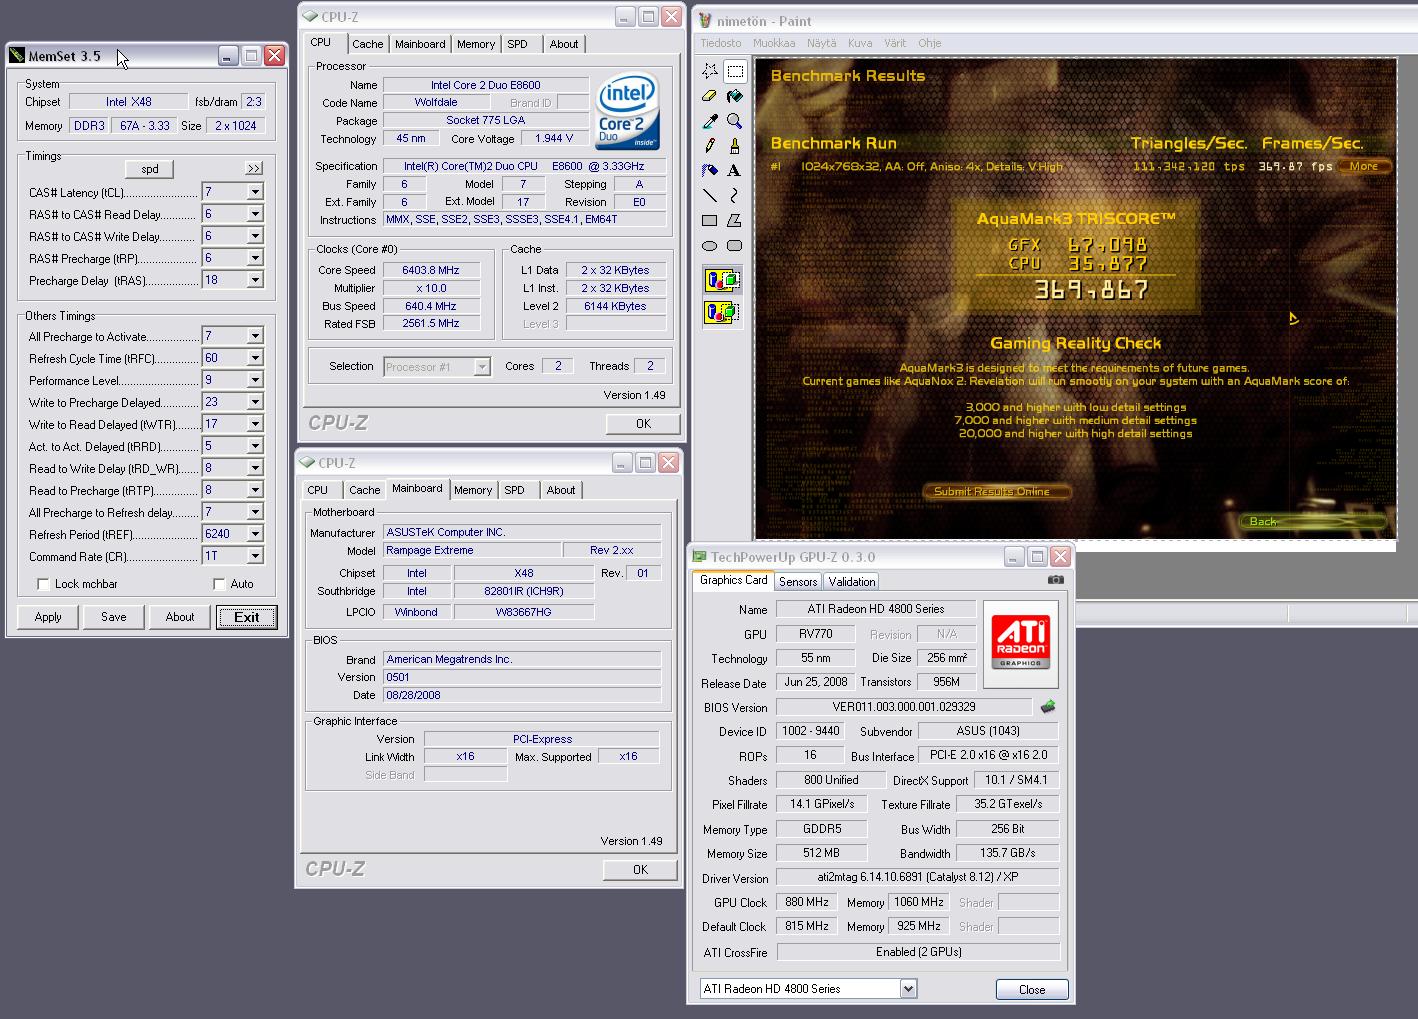Click GPU-Z screenshot camera icon
The width and height of the screenshot is (1418, 1019).
point(1056,580)
